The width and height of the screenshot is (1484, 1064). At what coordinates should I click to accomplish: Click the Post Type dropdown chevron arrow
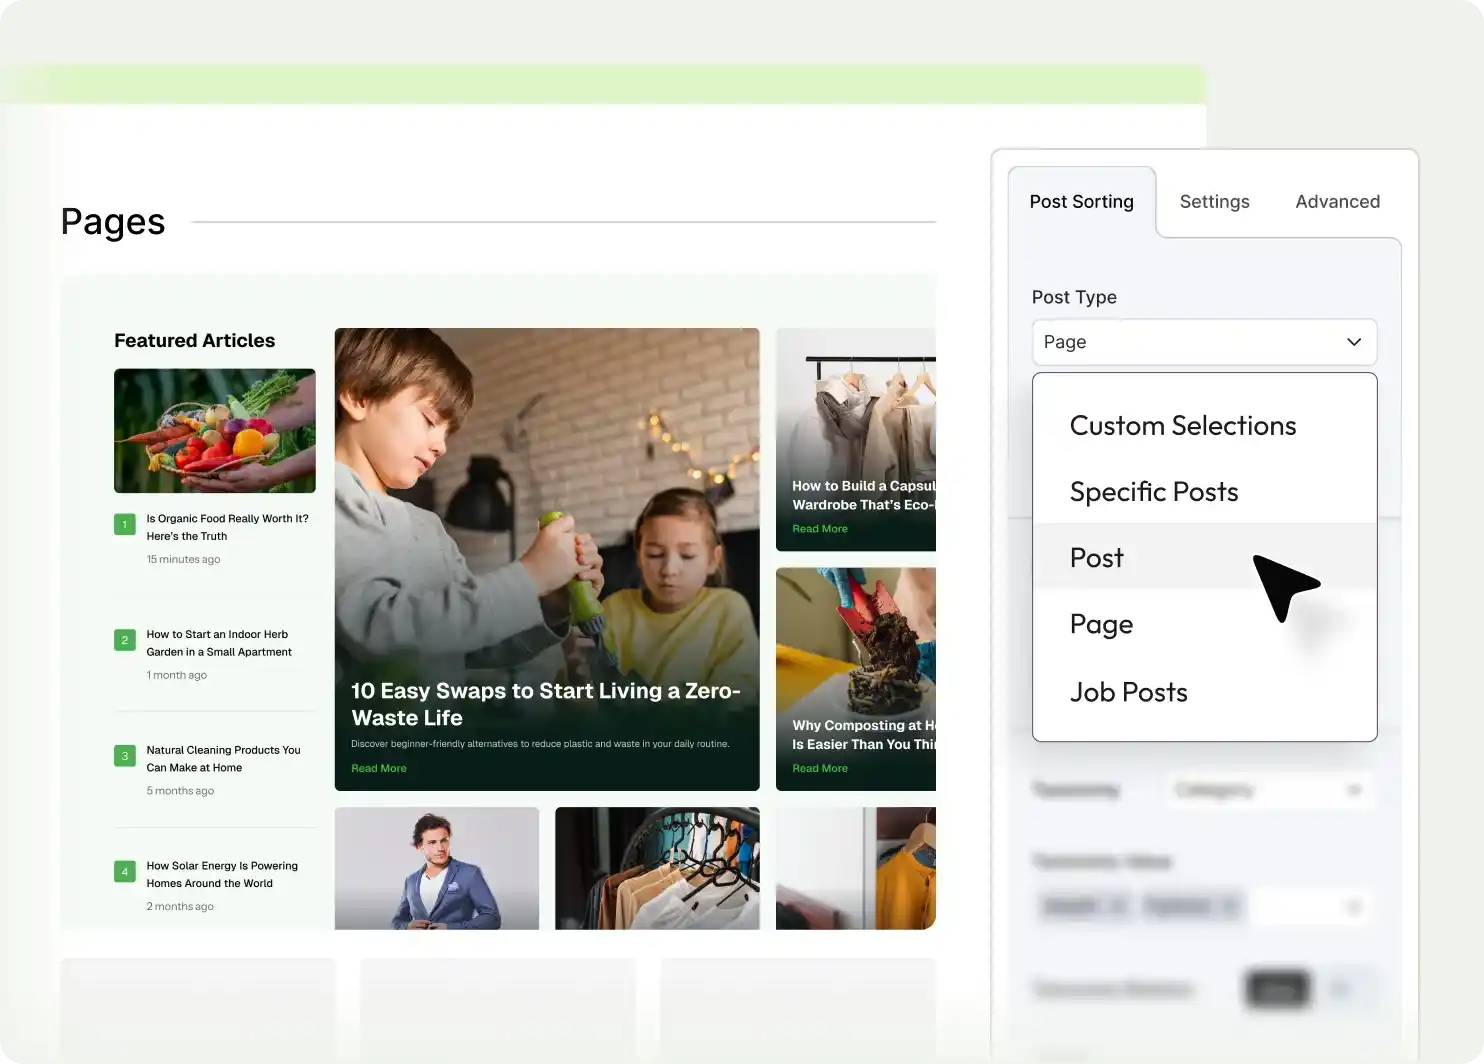(x=1354, y=342)
